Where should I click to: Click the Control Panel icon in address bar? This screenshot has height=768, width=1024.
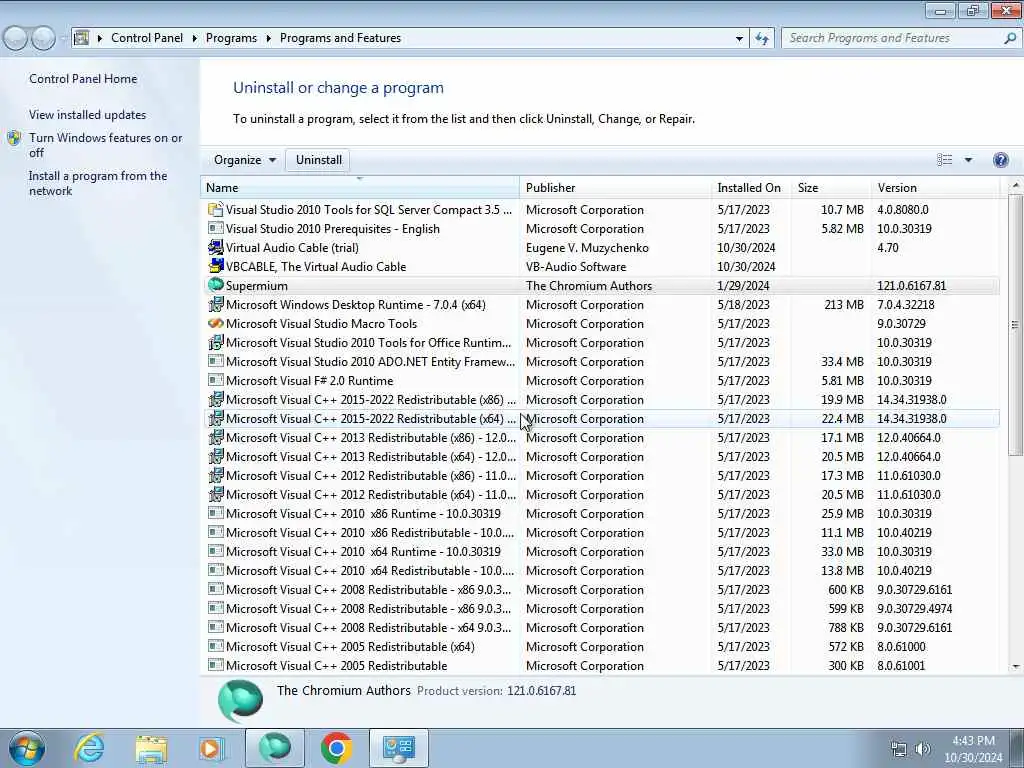tap(81, 38)
